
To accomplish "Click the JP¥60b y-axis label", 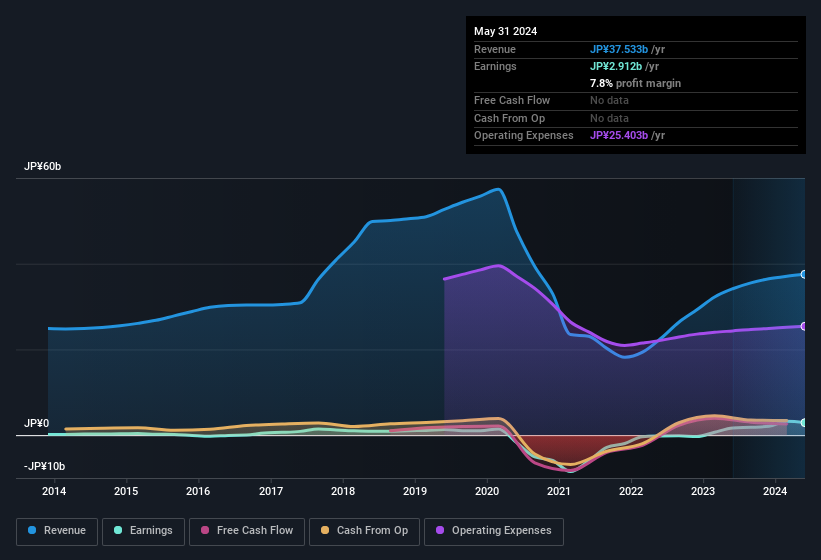I will point(42,166).
